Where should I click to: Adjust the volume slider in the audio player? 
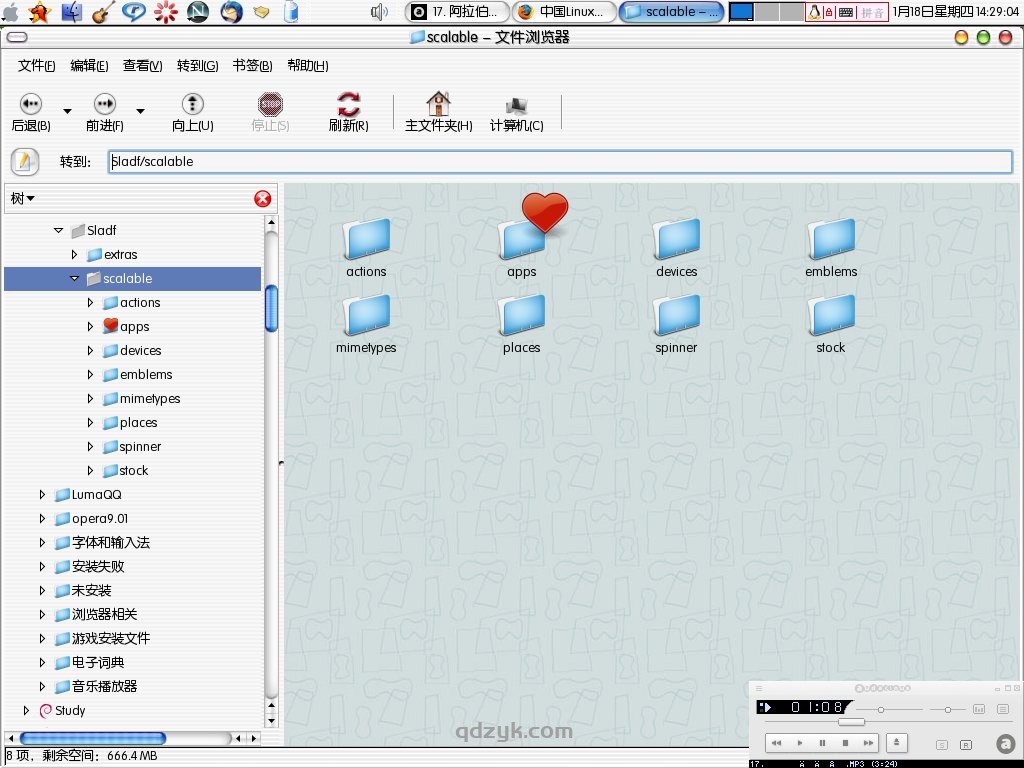point(880,710)
